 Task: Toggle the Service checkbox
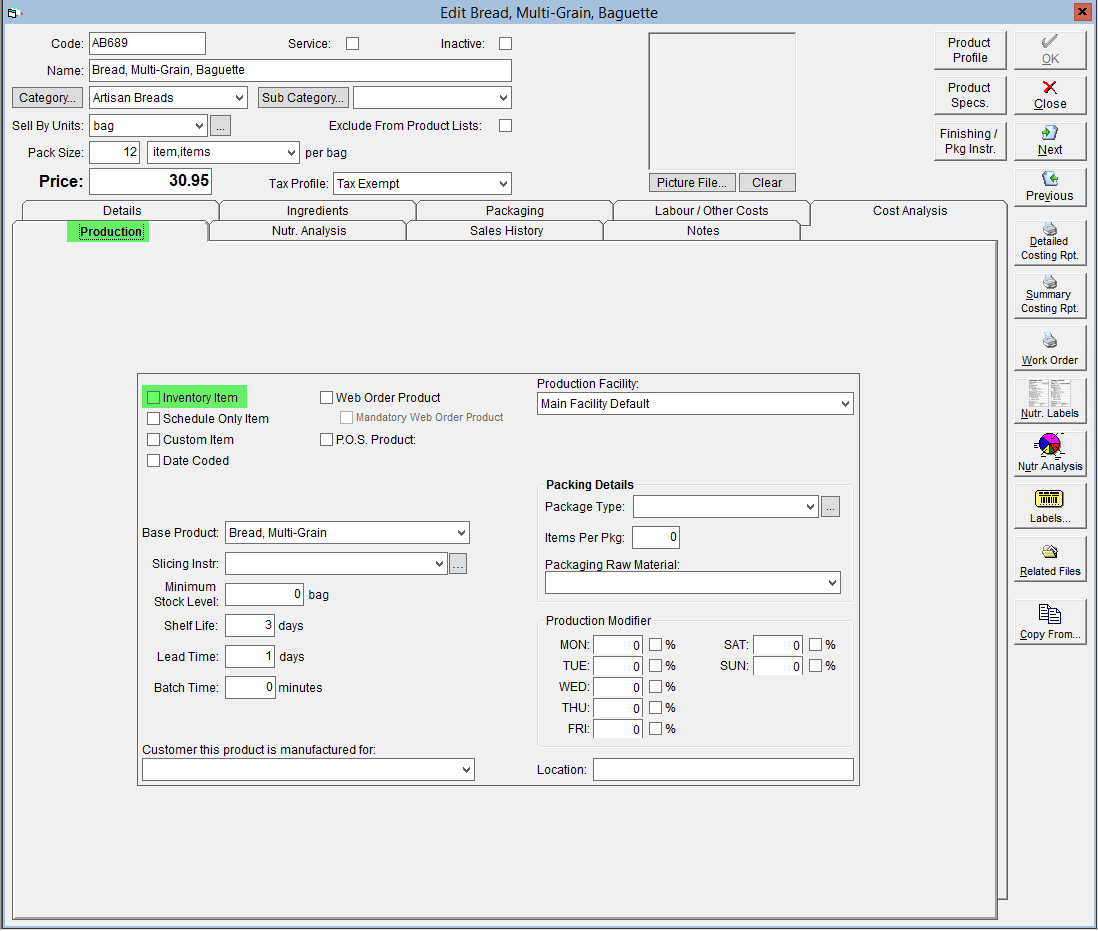pos(352,43)
